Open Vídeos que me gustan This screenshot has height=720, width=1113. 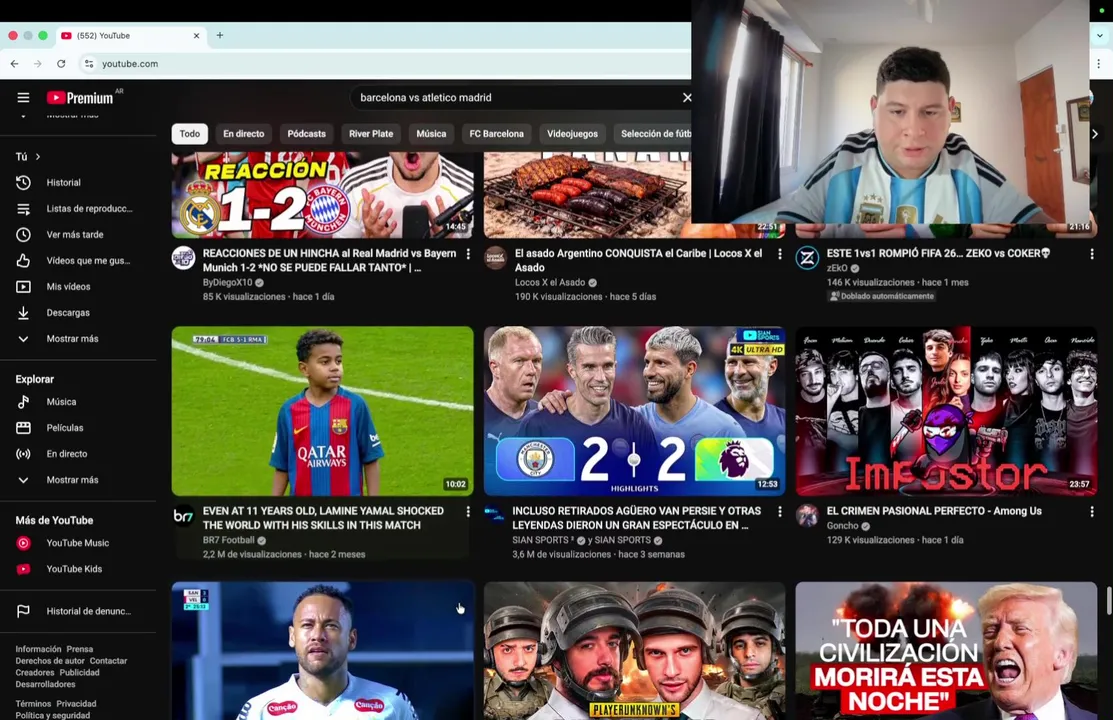(x=78, y=261)
